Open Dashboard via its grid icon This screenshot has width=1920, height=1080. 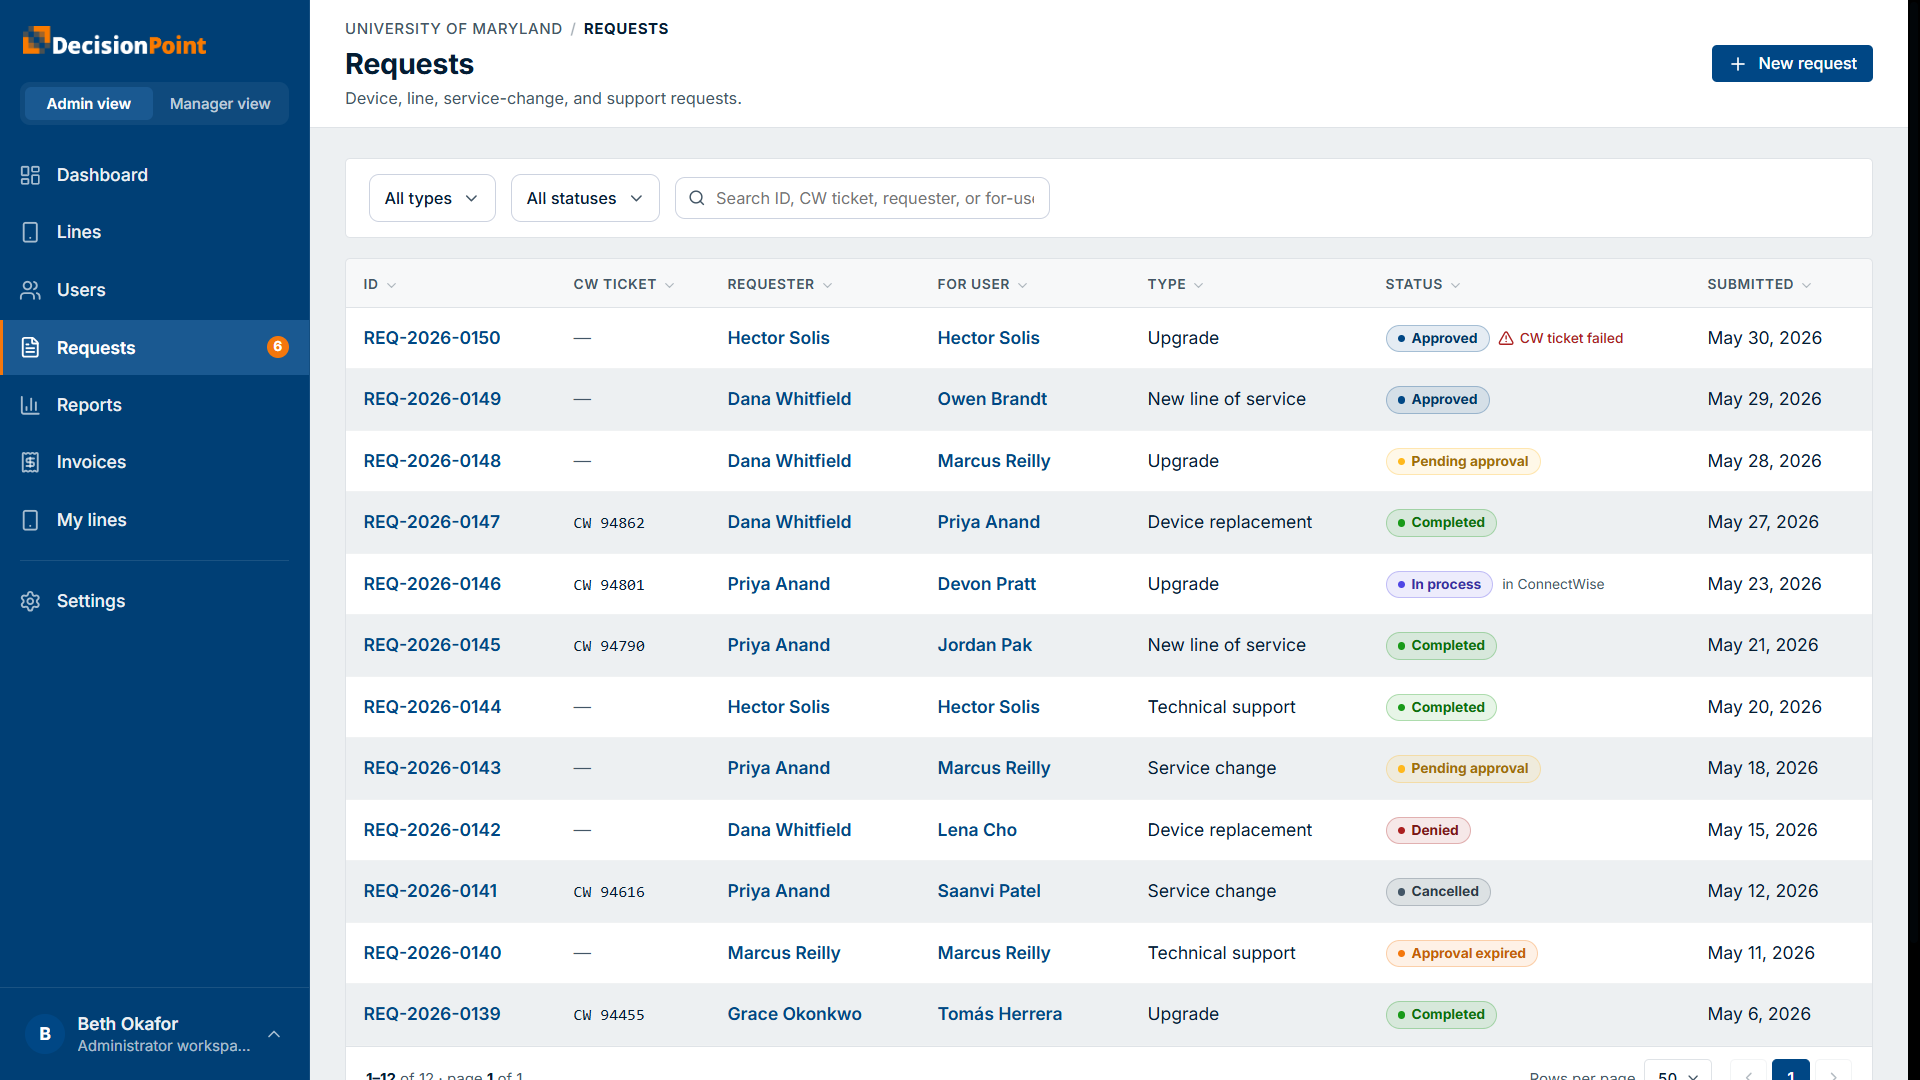[x=30, y=175]
